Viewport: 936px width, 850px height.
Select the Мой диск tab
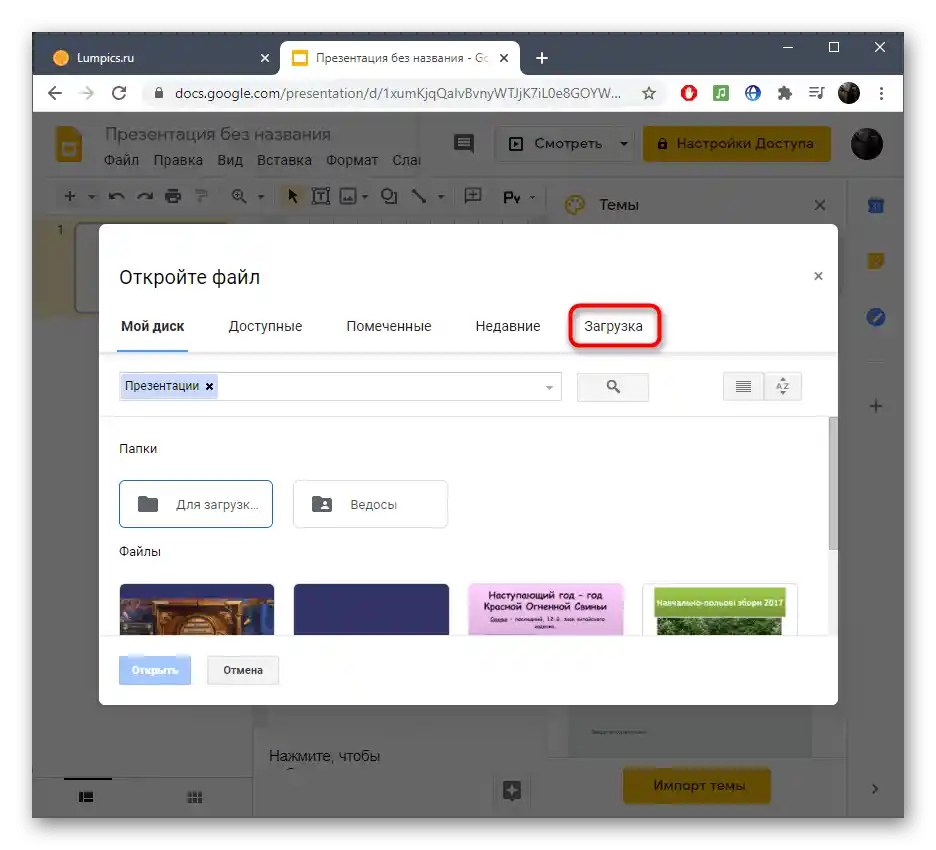(152, 327)
